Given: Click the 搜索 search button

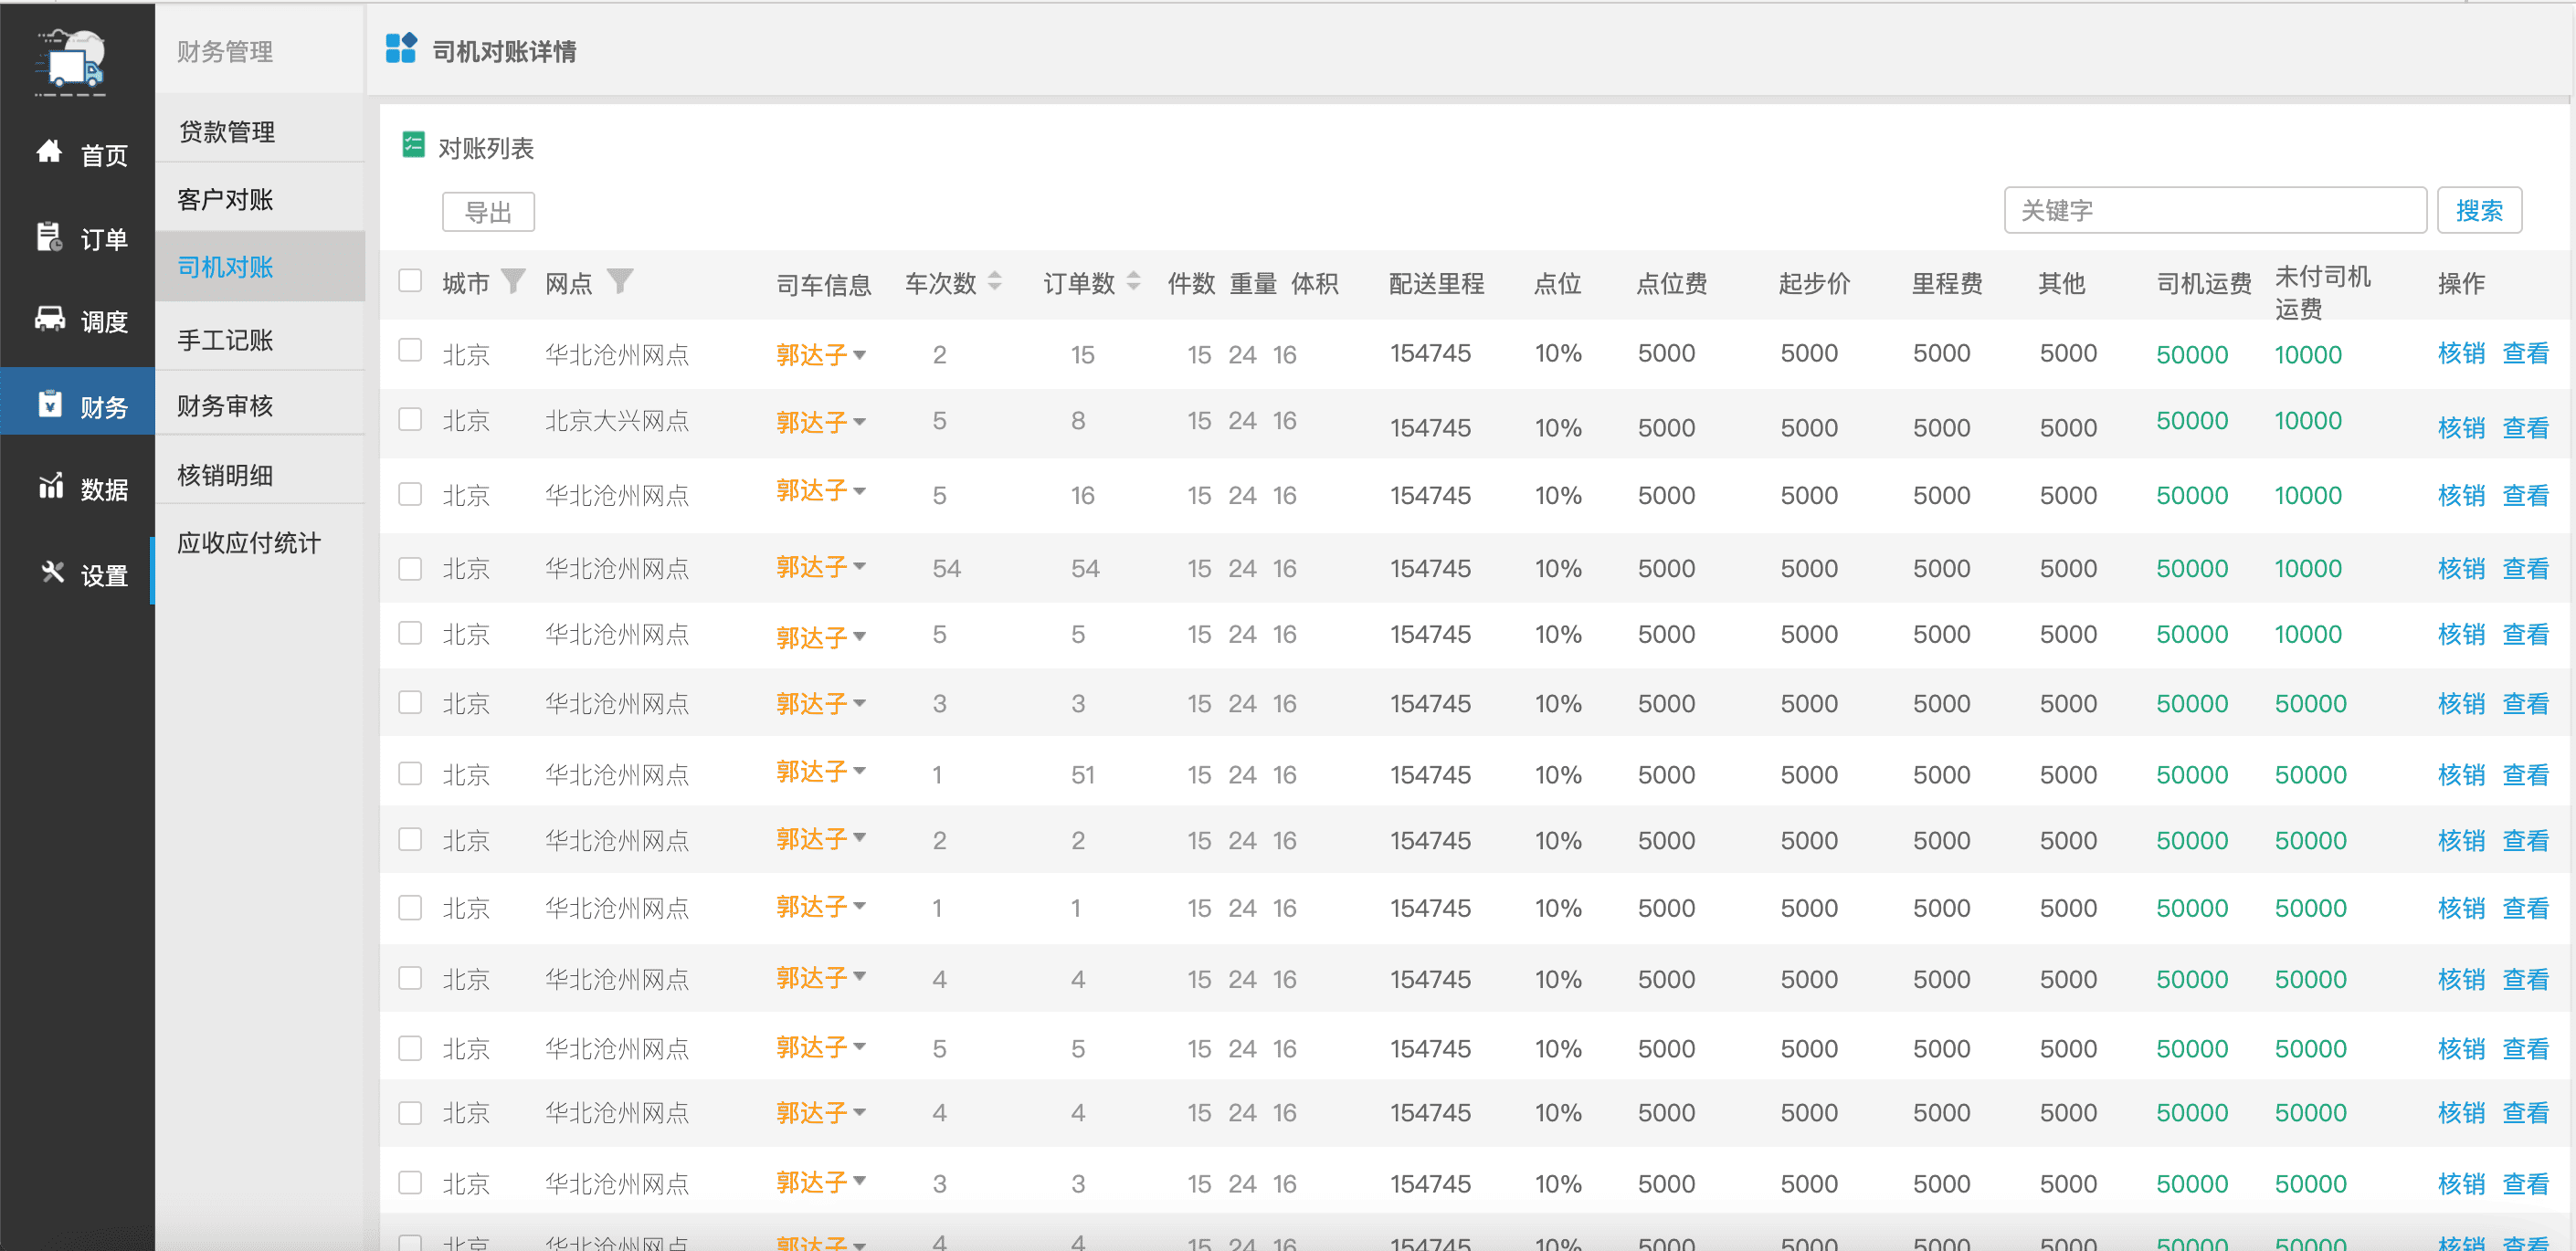Looking at the screenshot, I should coord(2478,211).
